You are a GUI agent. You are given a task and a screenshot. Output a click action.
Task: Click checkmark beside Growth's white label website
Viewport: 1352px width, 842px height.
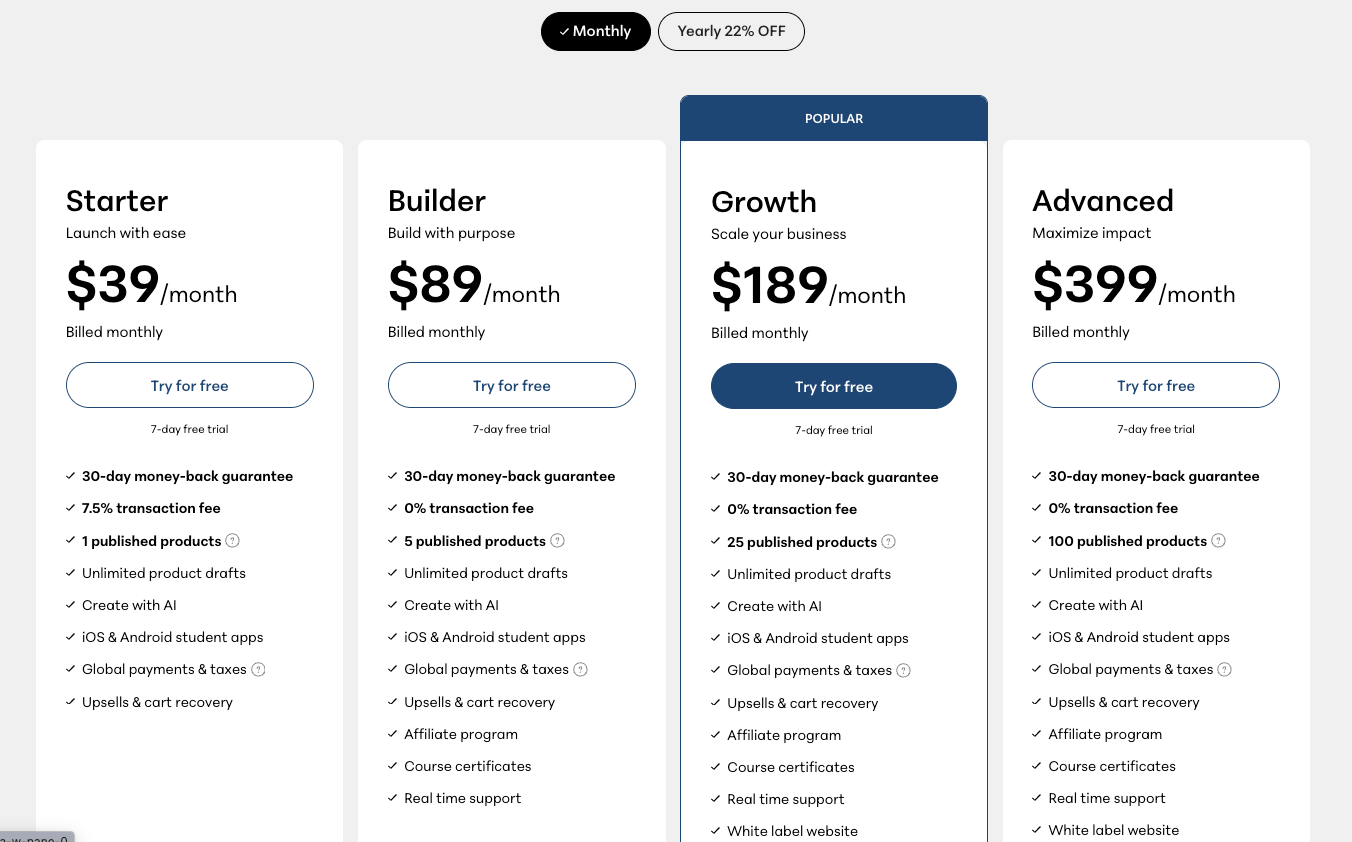[x=715, y=831]
